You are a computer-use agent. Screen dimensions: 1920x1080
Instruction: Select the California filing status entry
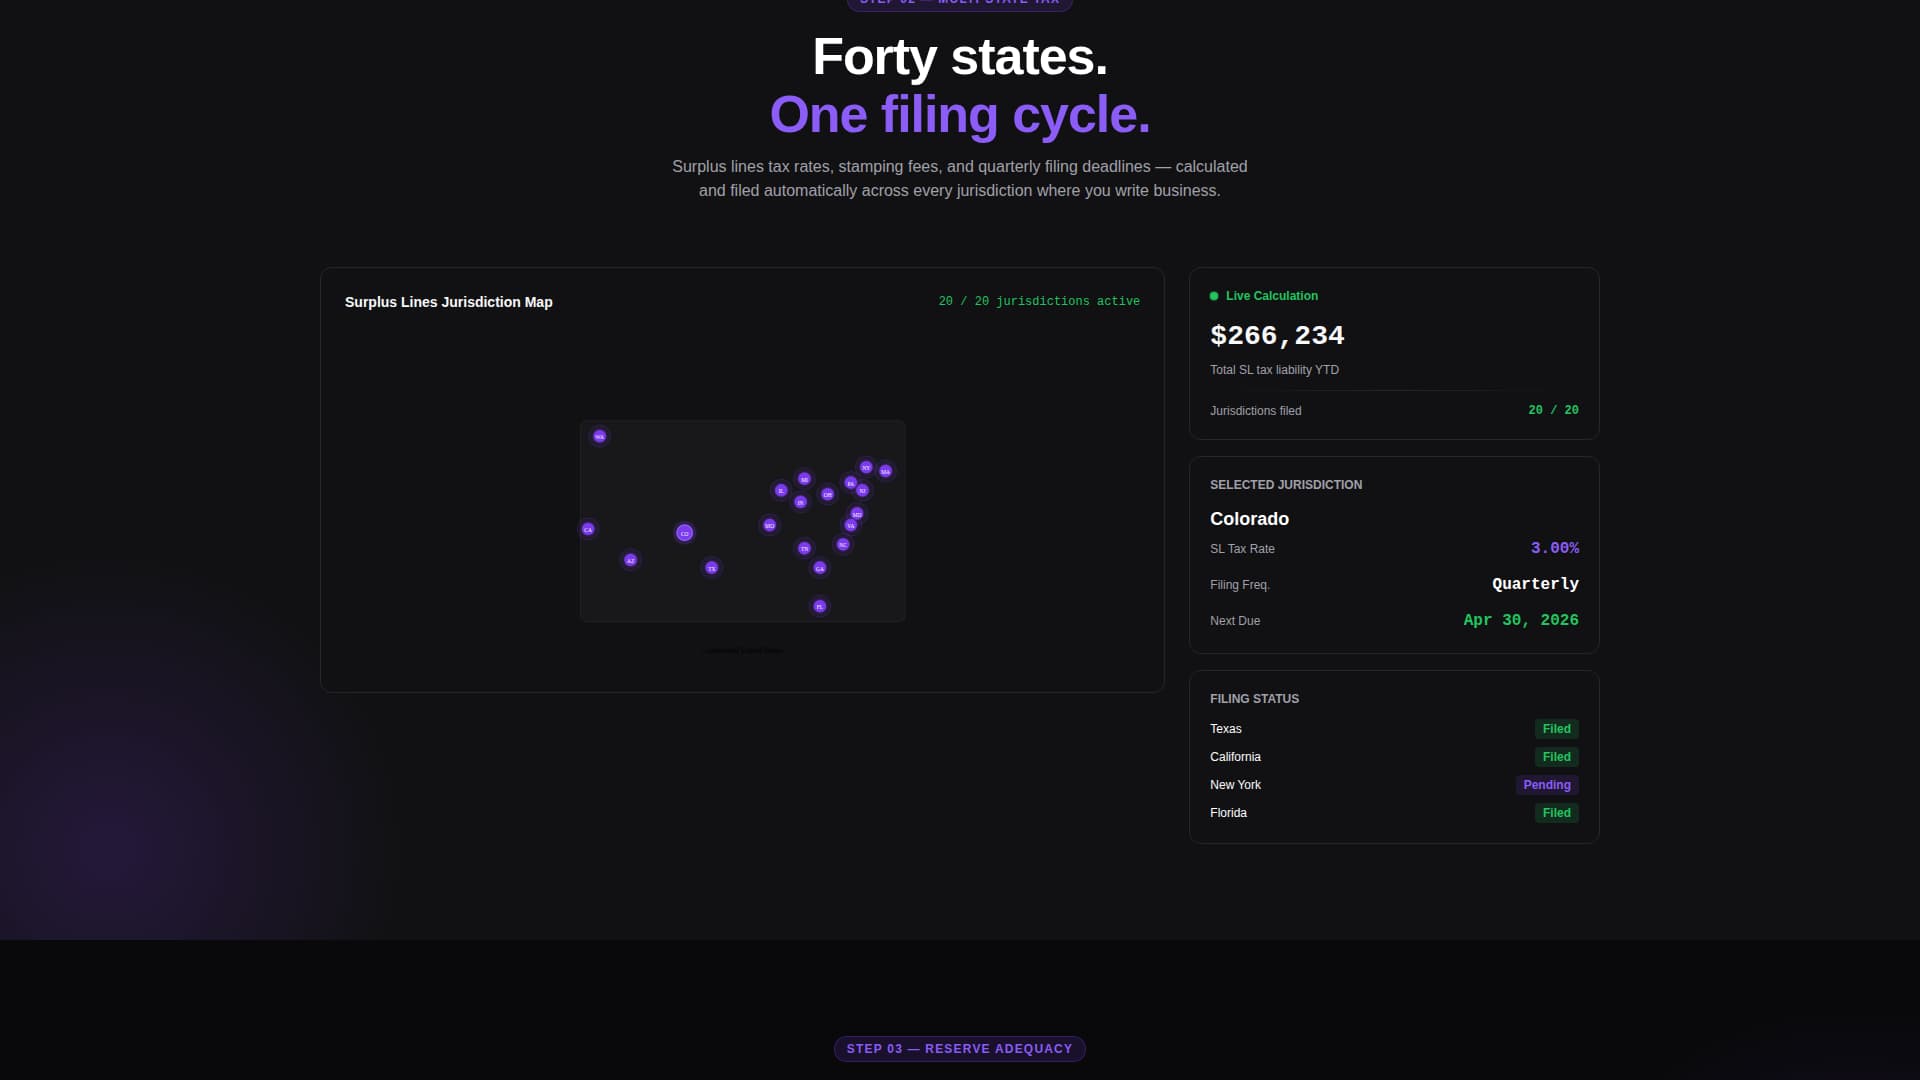[1235, 757]
